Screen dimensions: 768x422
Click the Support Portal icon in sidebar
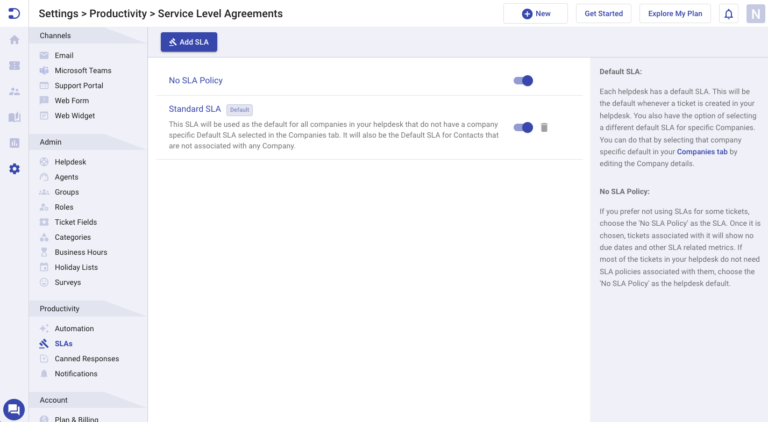[44, 86]
